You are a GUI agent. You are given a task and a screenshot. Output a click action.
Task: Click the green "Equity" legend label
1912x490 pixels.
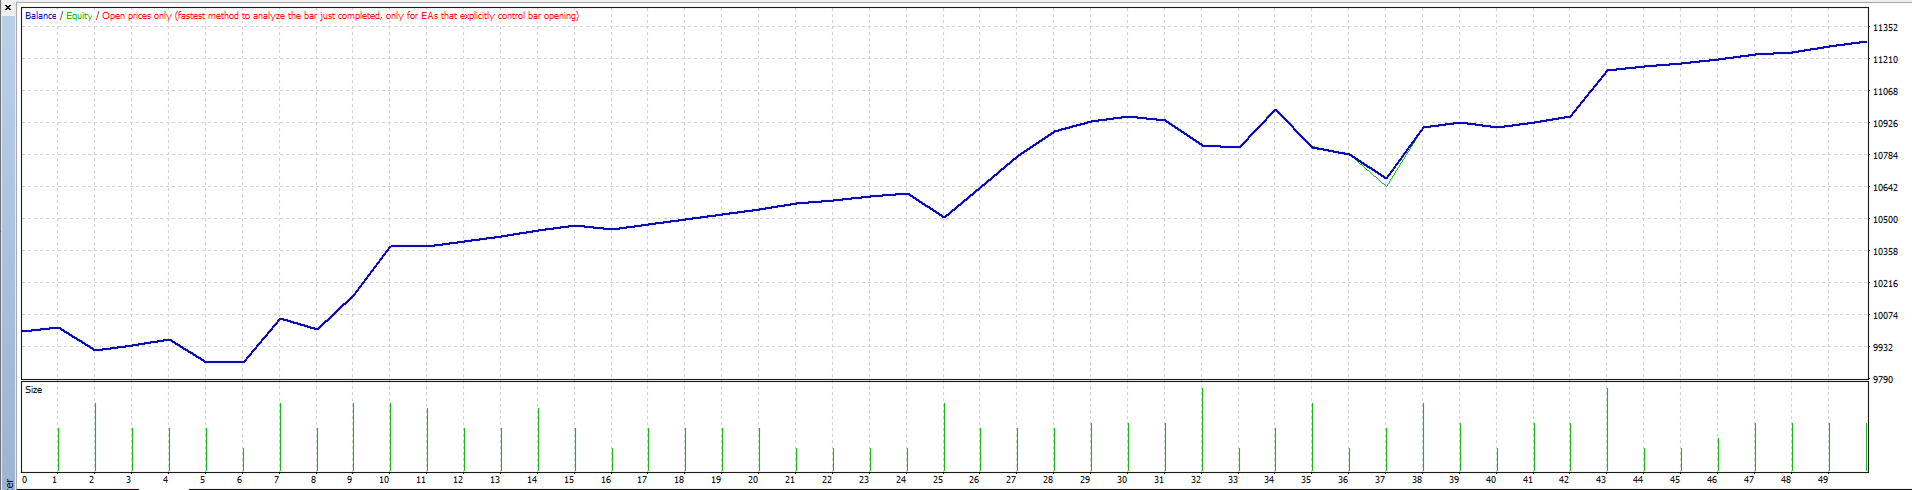point(79,16)
